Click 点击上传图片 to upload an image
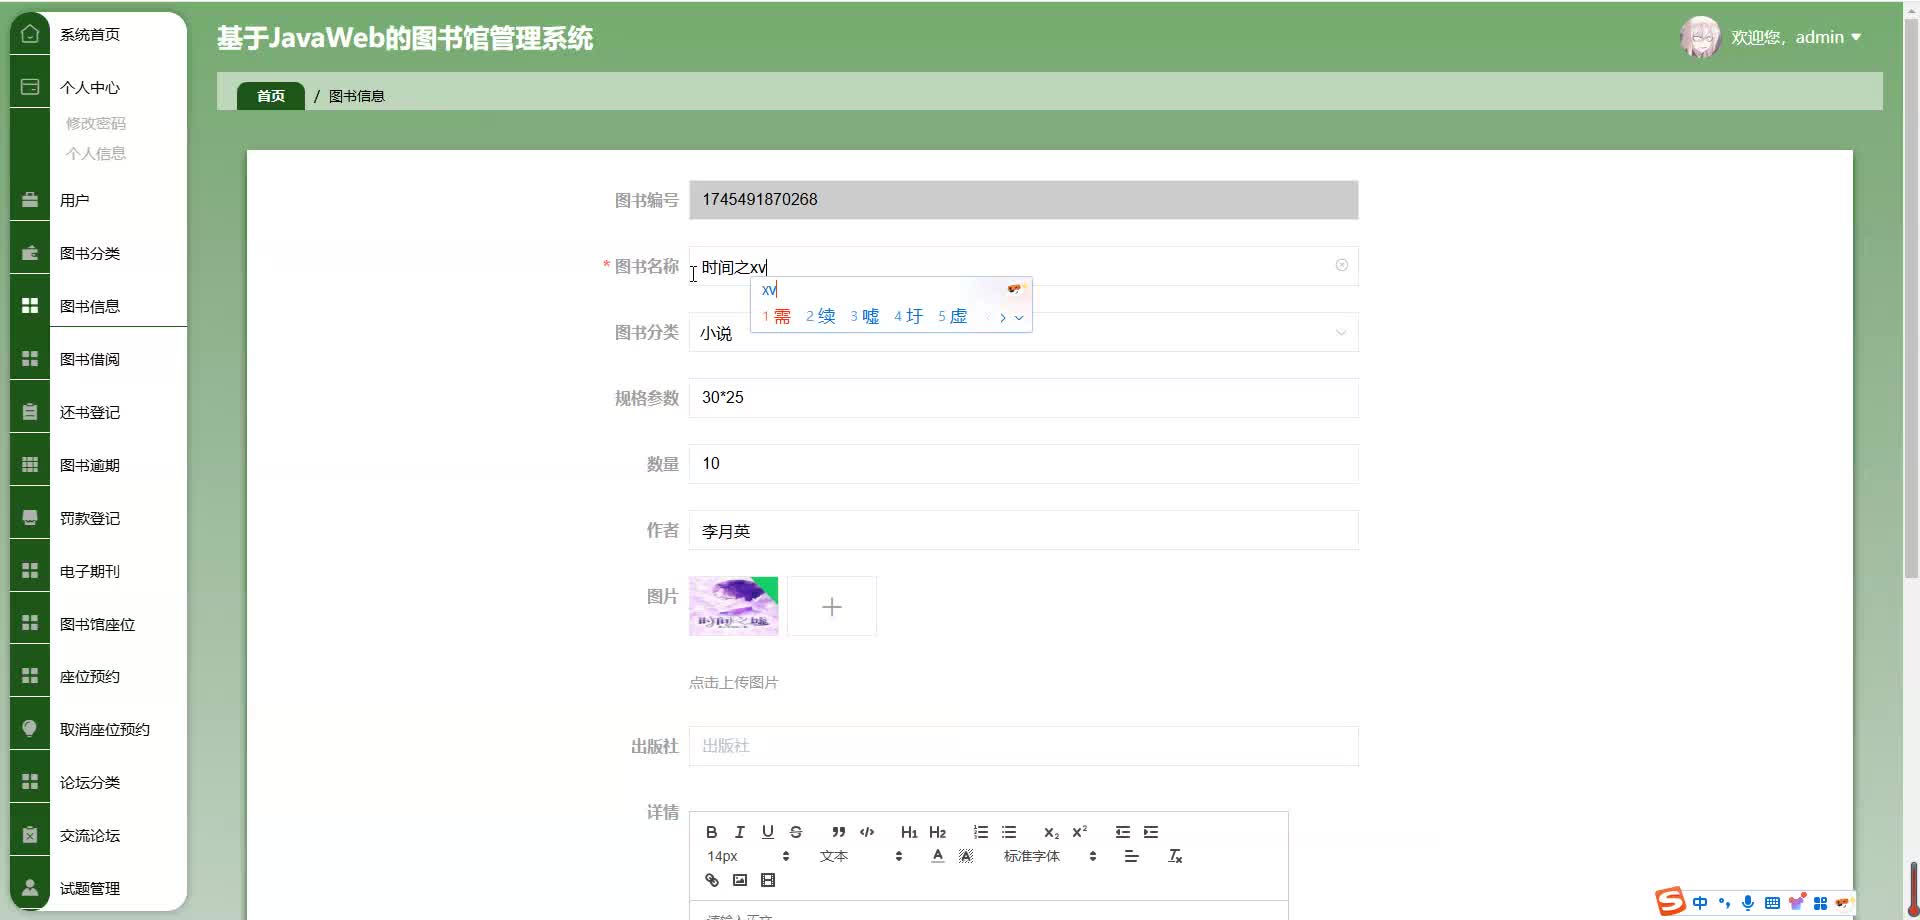This screenshot has width=1920, height=920. point(735,682)
